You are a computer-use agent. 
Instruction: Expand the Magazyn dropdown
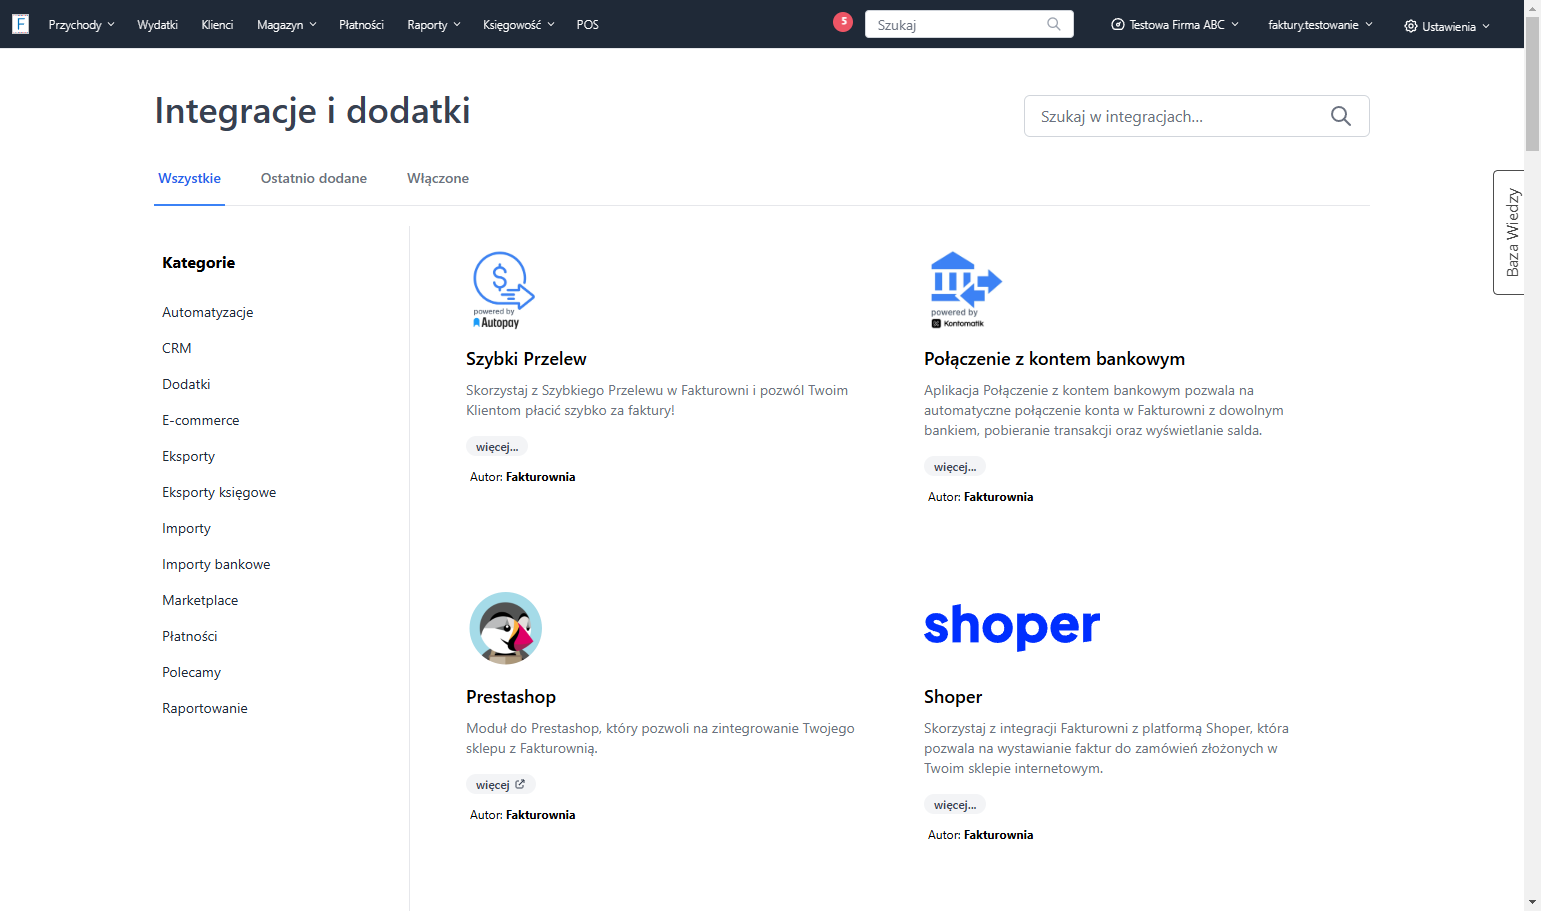pos(286,25)
